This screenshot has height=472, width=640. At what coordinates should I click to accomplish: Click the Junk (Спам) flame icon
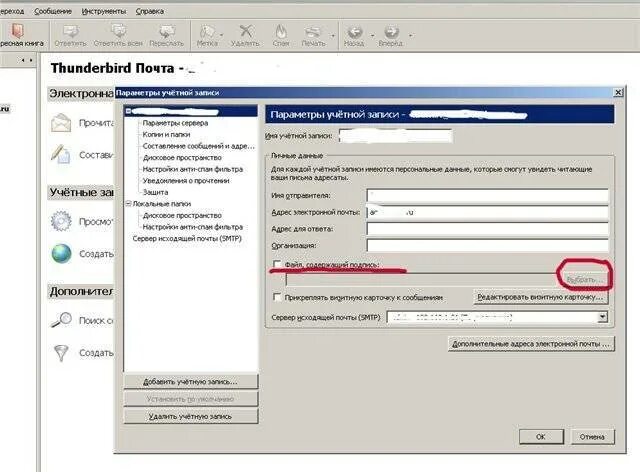pos(281,31)
